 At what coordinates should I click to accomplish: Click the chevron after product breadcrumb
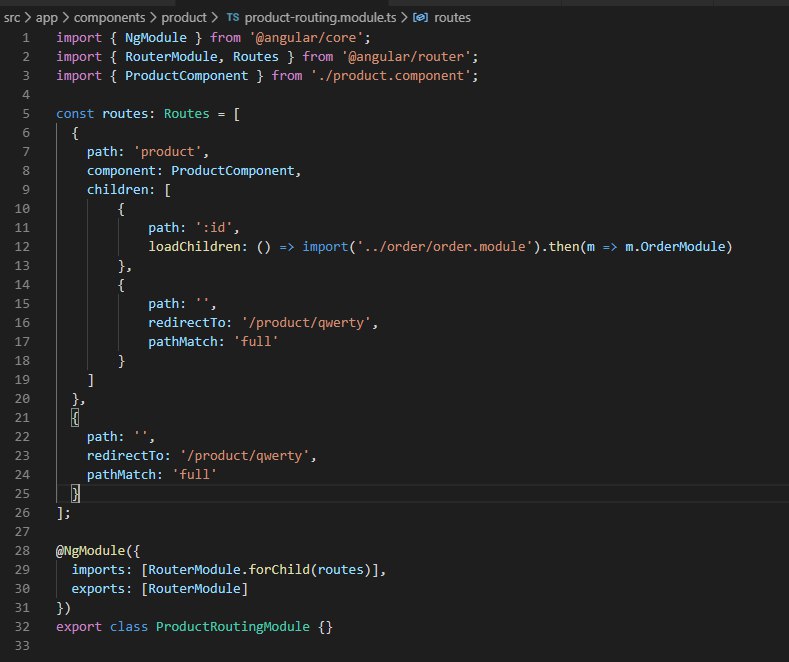pos(215,18)
